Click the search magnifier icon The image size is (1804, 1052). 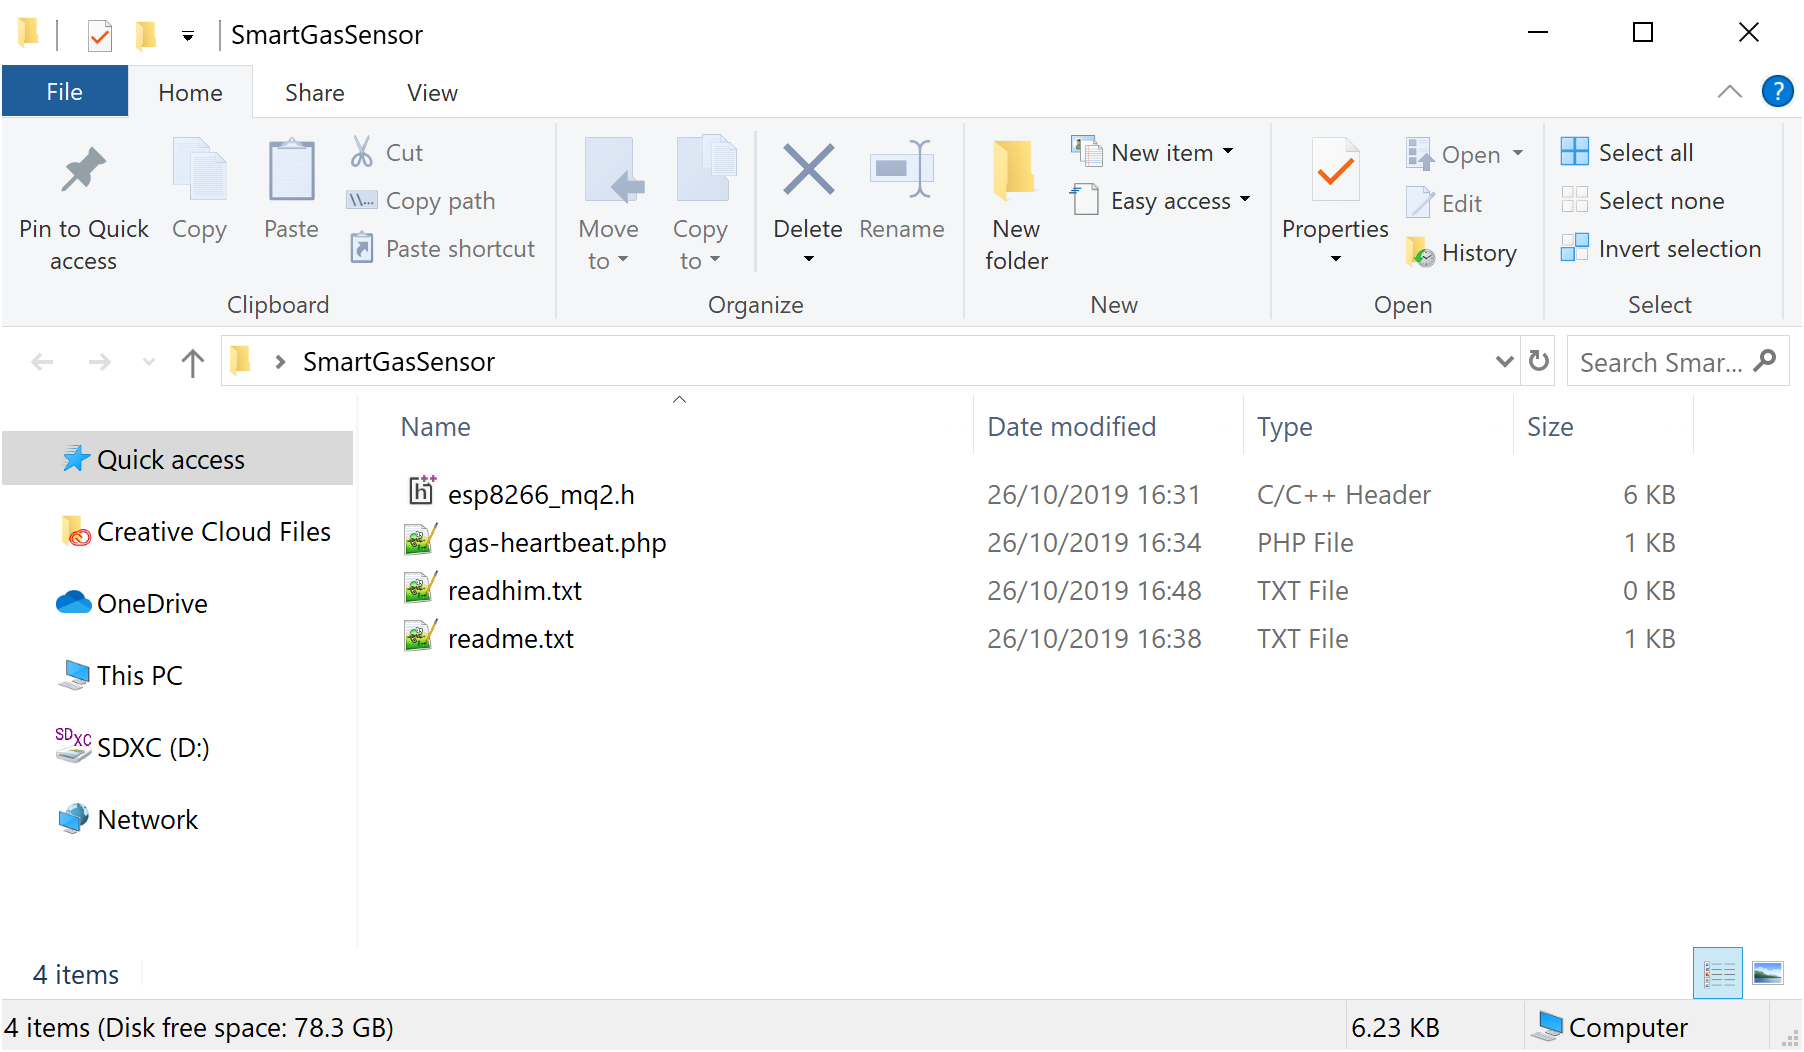[x=1766, y=360]
